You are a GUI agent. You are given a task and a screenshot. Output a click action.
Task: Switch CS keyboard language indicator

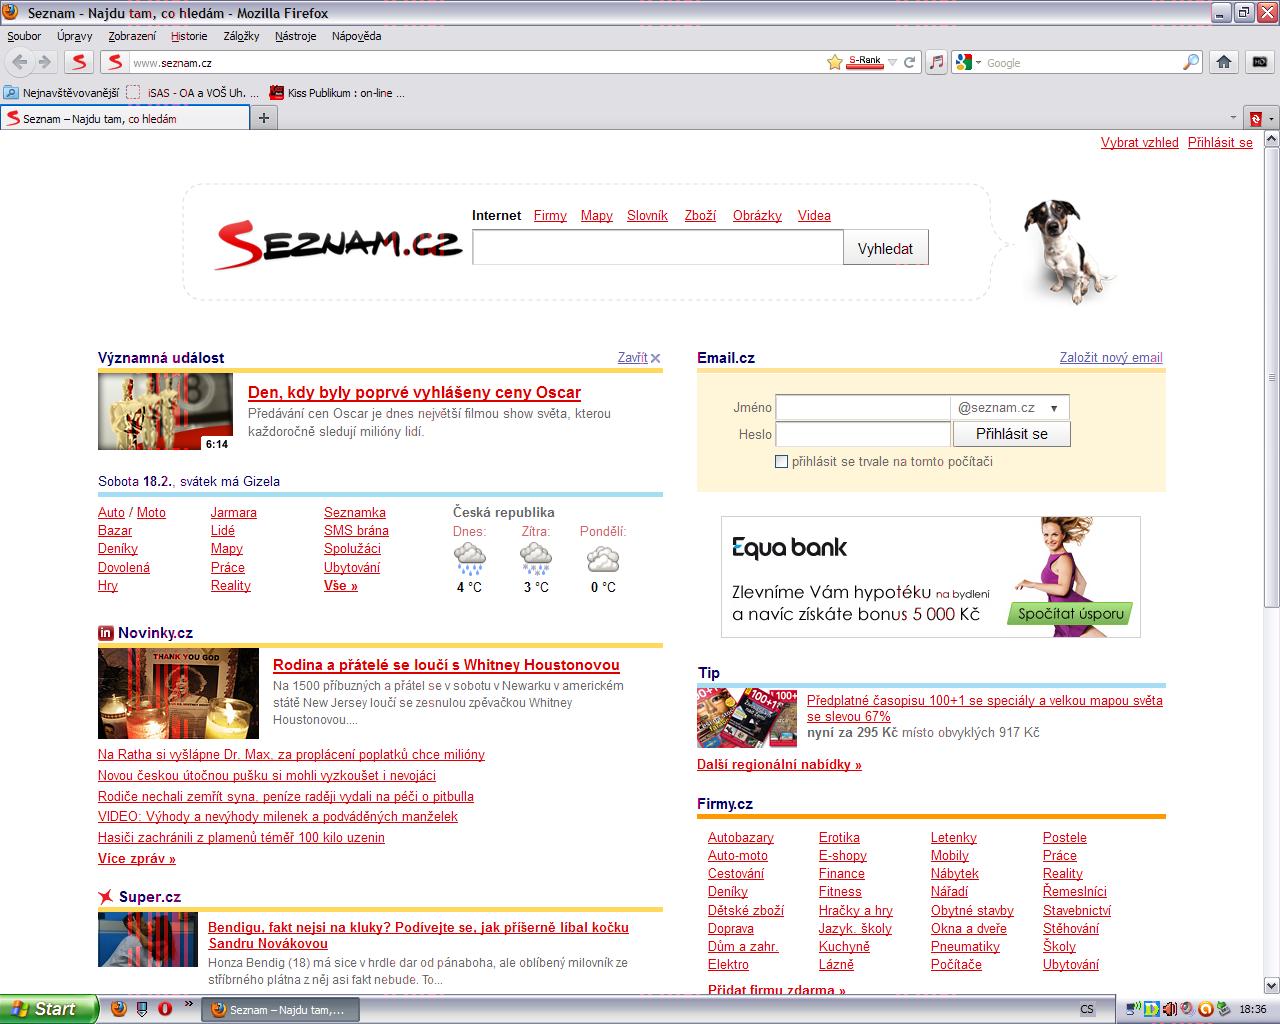[x=1087, y=1009]
